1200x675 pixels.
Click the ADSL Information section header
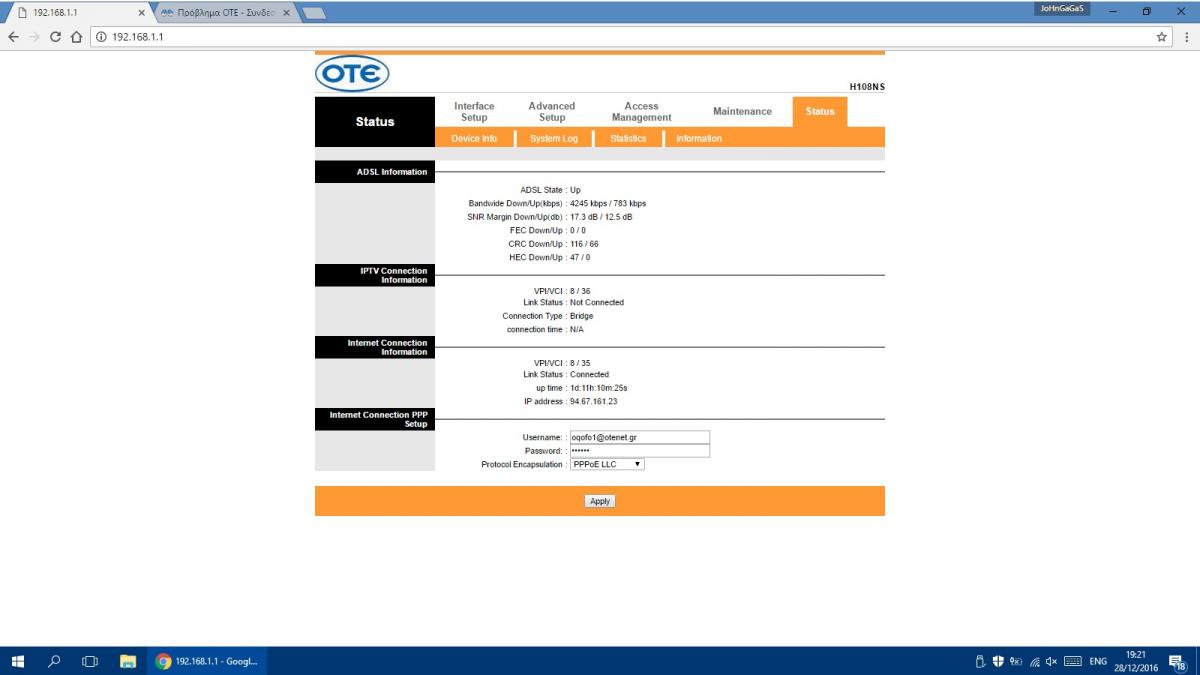pyautogui.click(x=375, y=172)
